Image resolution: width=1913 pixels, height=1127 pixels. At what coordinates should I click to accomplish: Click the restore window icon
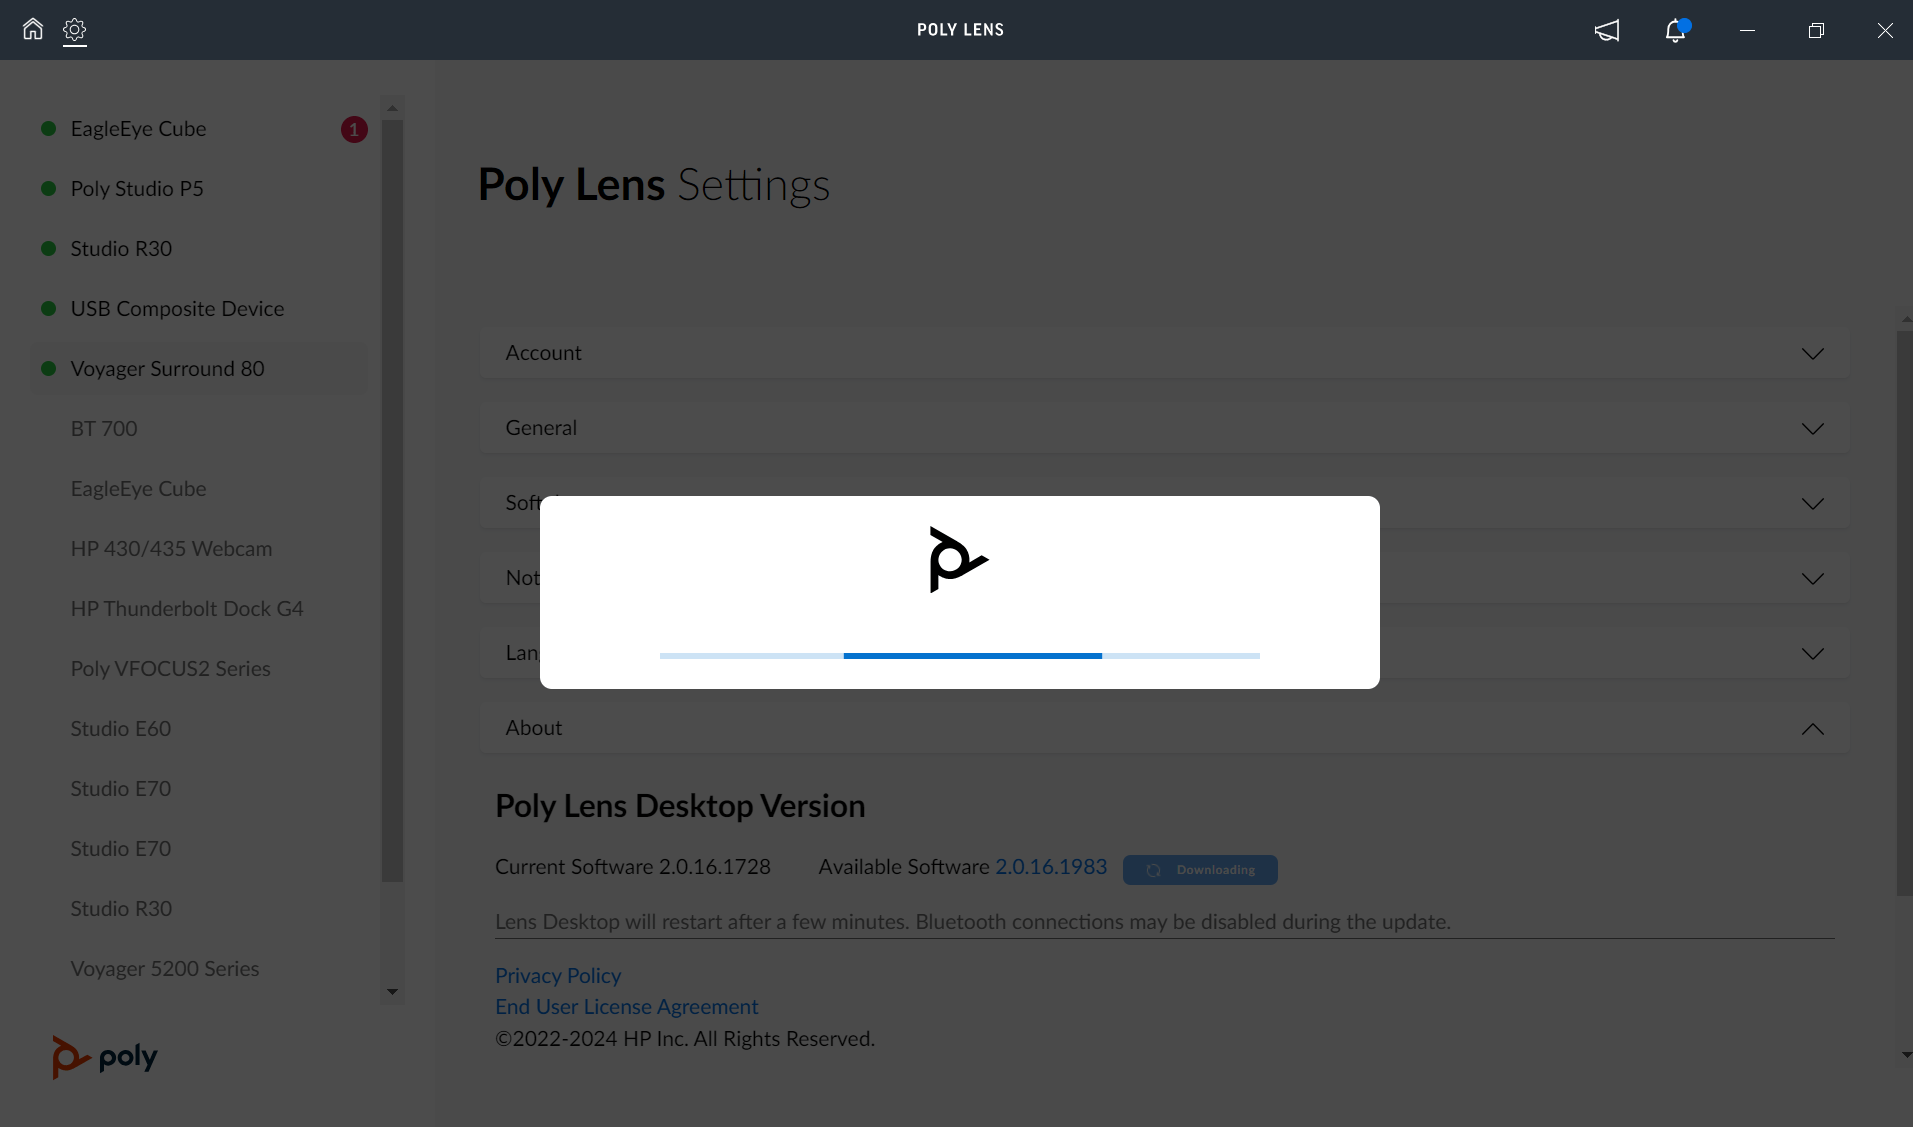tap(1816, 30)
